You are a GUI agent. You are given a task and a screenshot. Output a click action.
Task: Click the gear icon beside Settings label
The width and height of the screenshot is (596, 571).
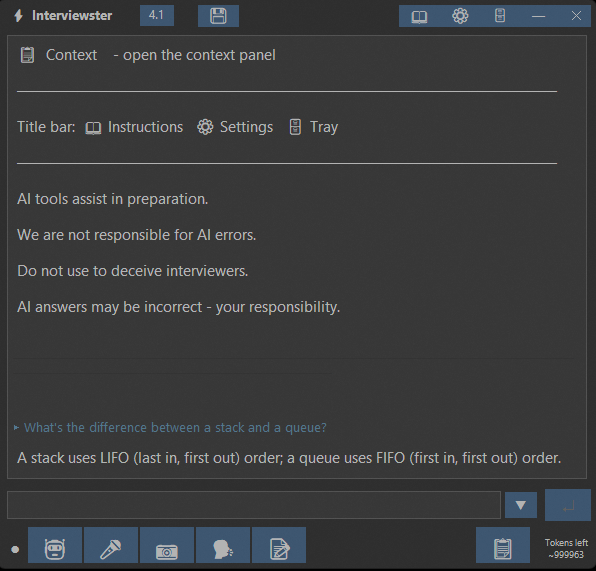click(205, 127)
